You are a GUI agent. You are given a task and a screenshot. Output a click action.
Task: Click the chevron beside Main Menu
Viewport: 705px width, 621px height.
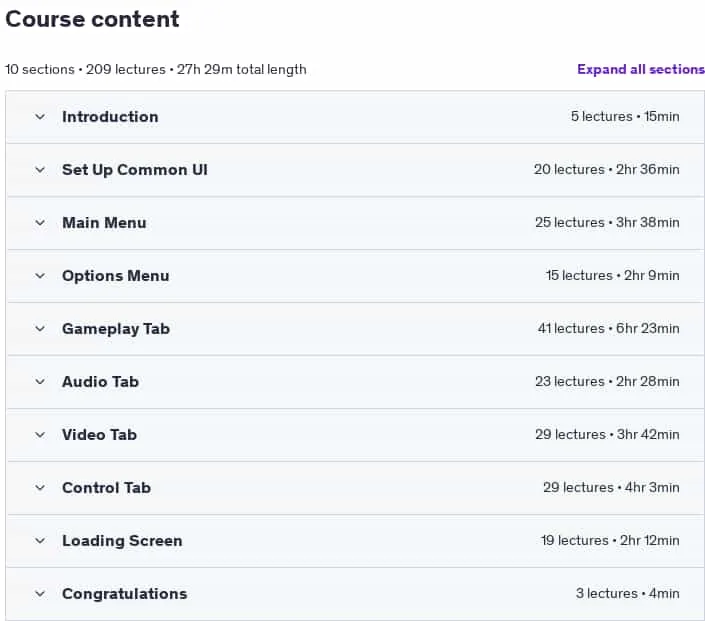[40, 223]
